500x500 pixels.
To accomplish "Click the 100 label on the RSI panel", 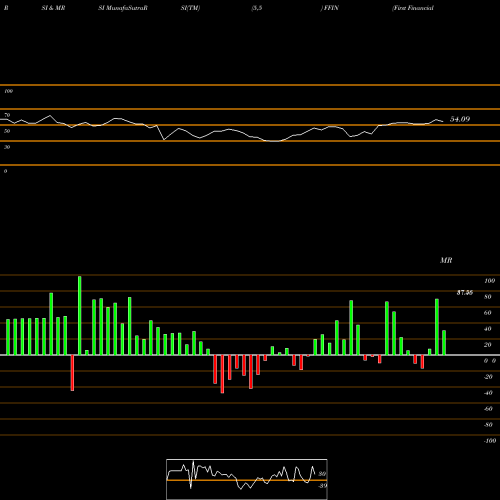I will pos(8,91).
